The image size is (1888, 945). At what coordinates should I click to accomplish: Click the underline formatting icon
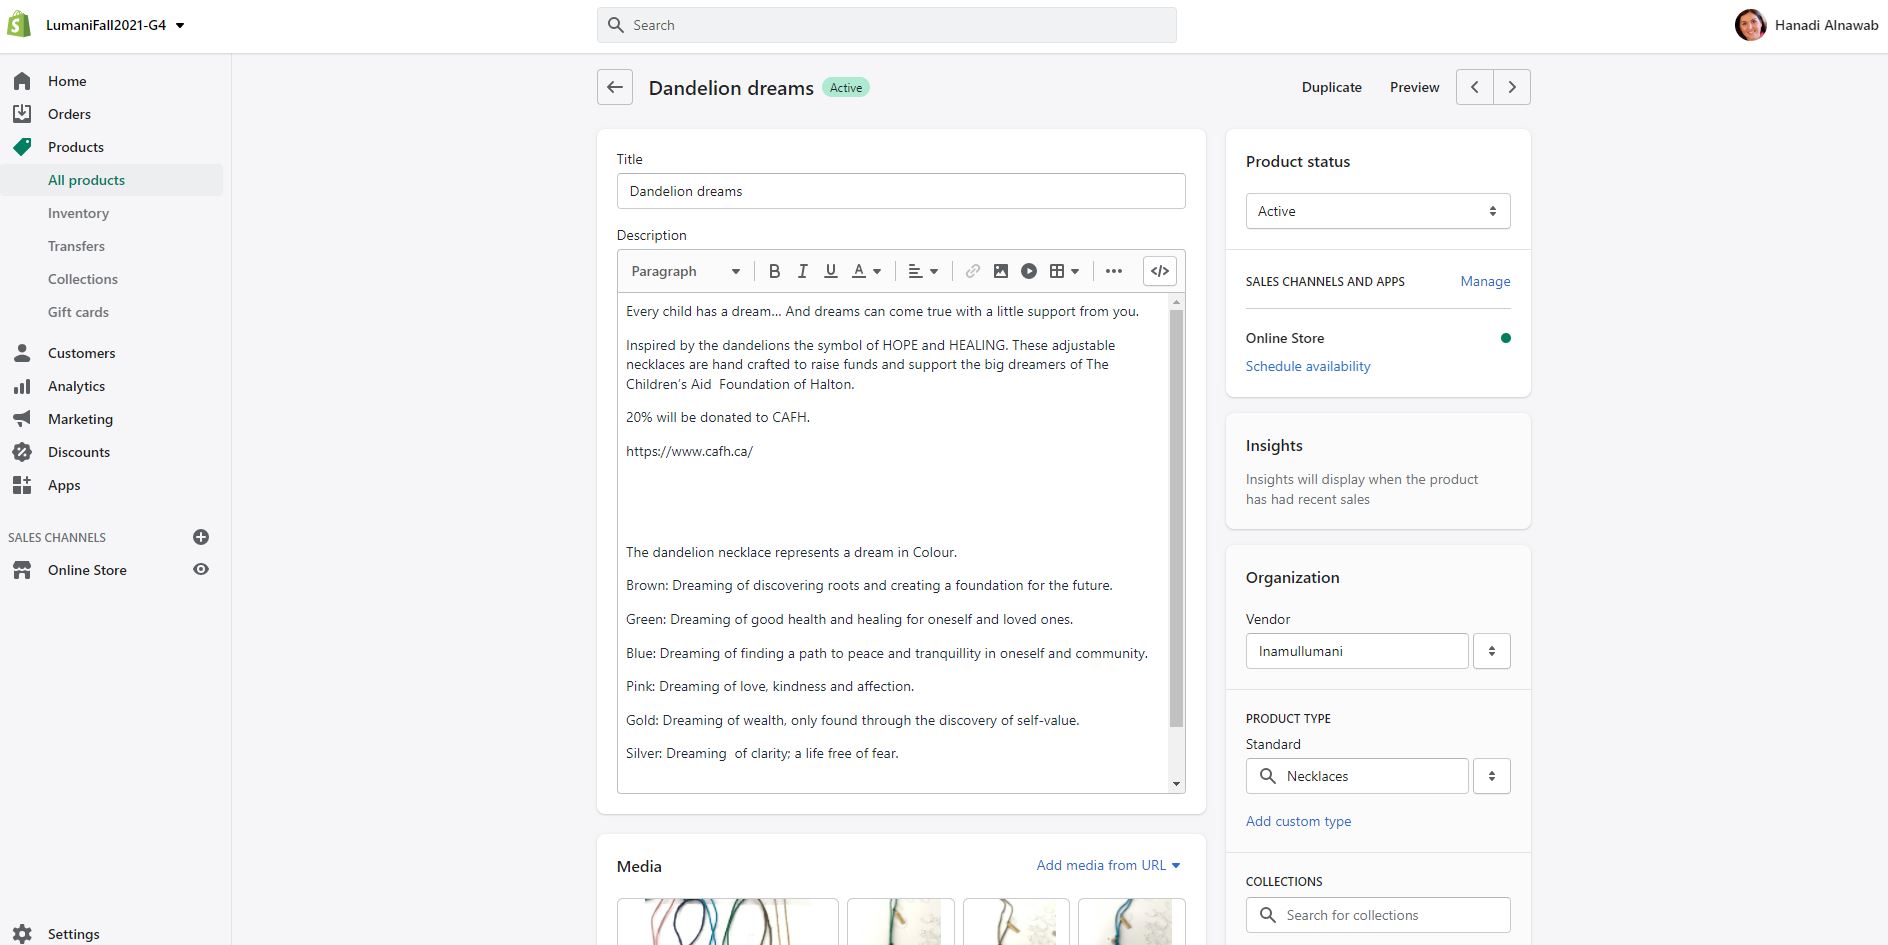click(830, 271)
